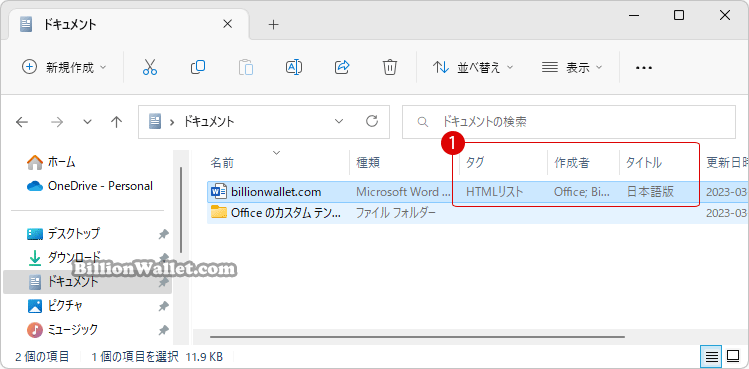
Task: Go forward with the right arrow
Action: coord(57,122)
